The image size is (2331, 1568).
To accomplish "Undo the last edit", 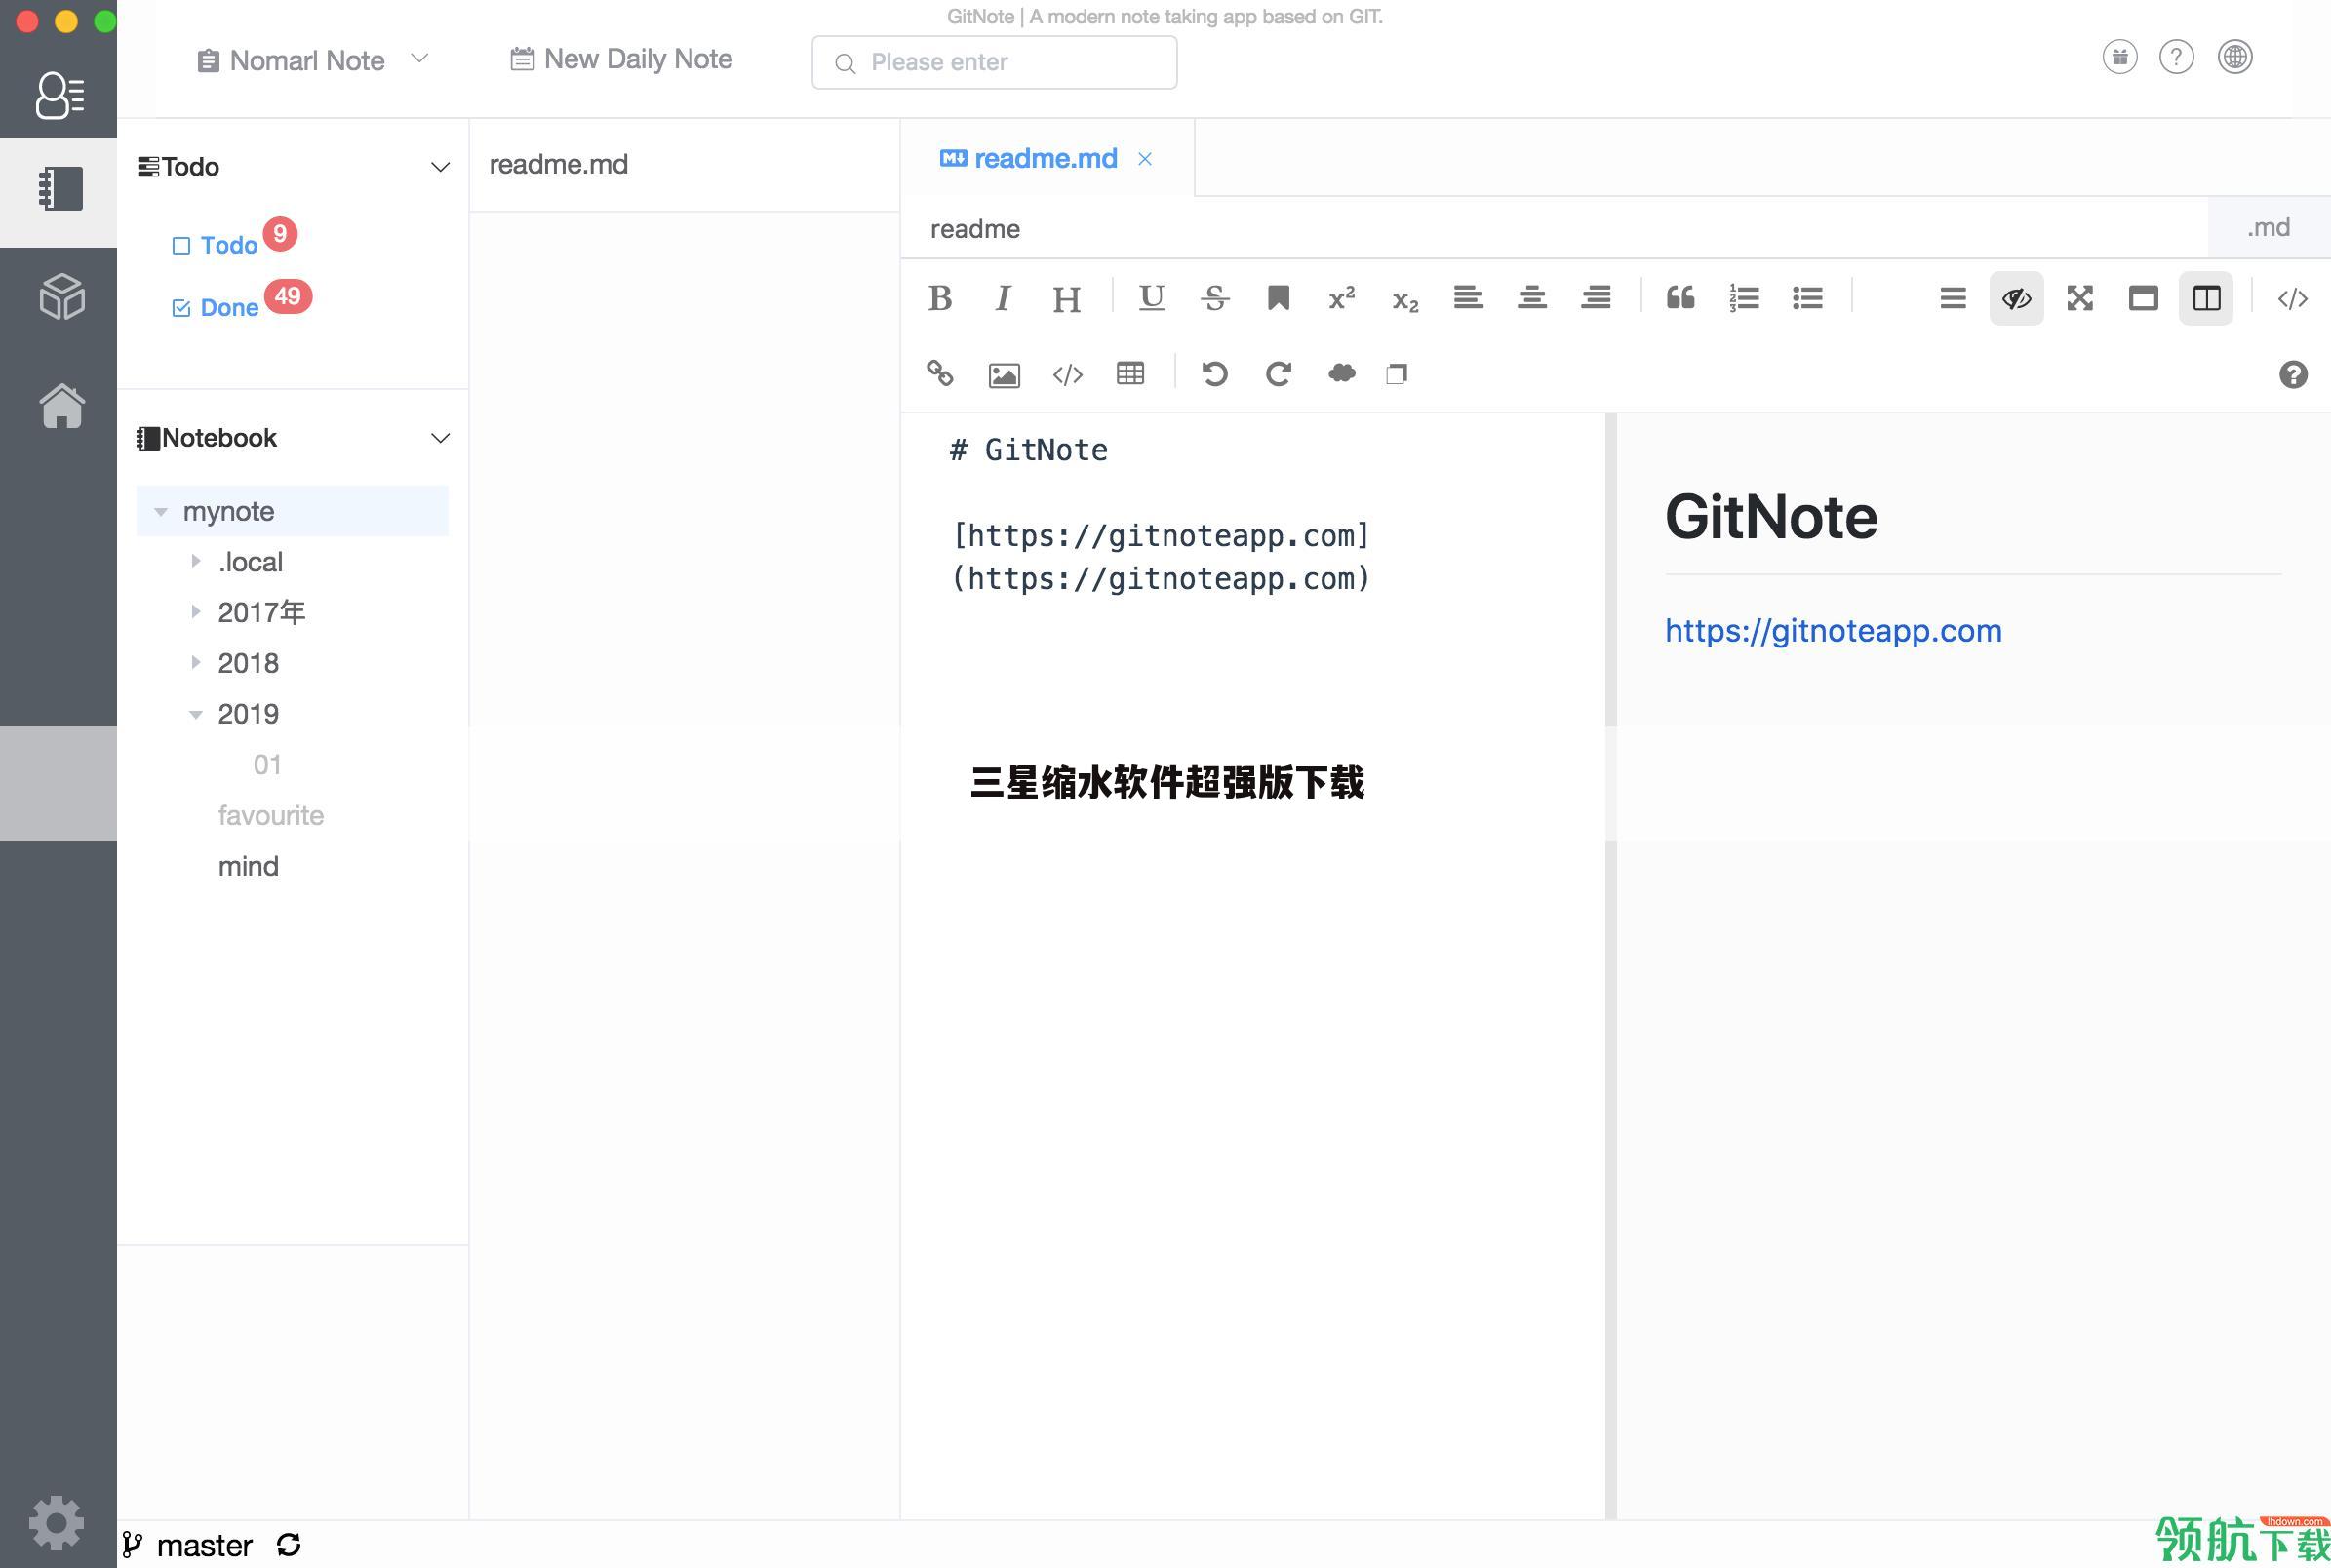I will point(1214,374).
